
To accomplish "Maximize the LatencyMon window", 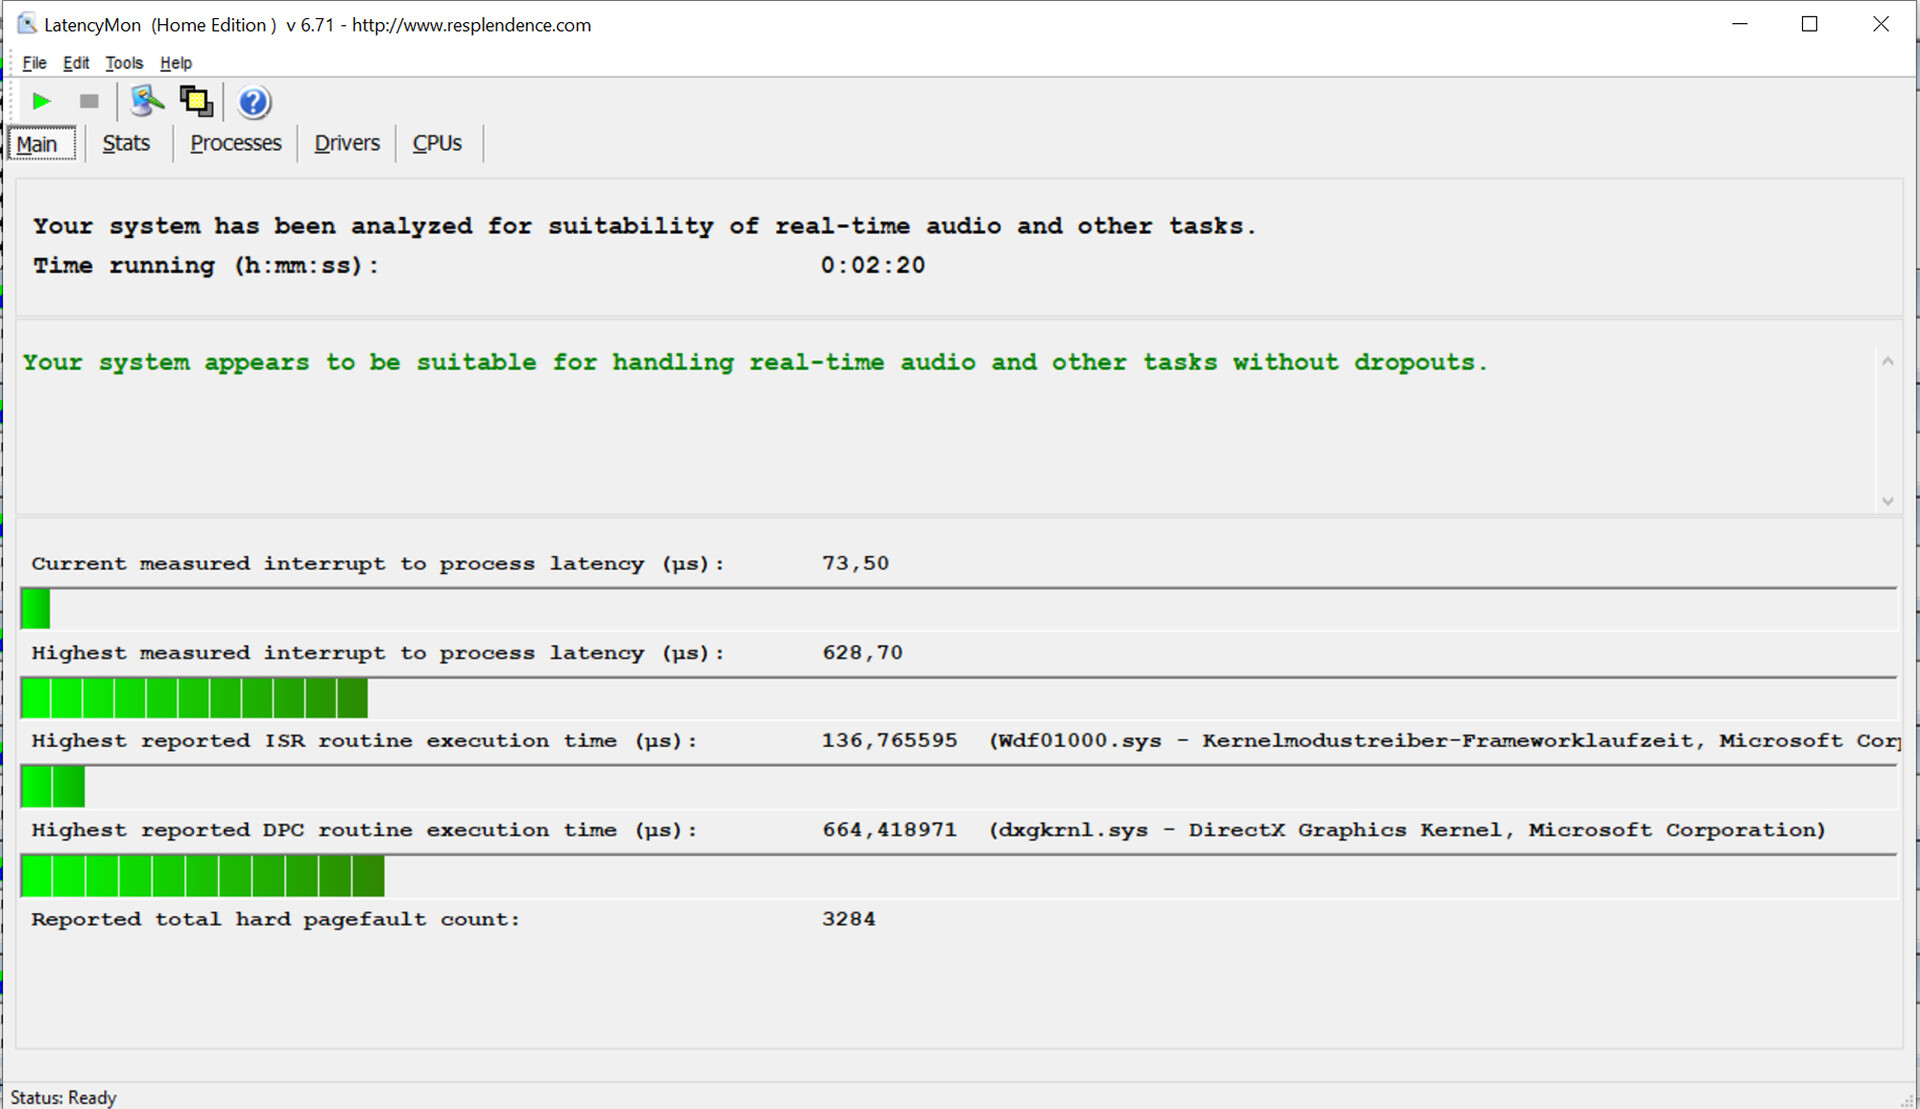I will (1809, 24).
